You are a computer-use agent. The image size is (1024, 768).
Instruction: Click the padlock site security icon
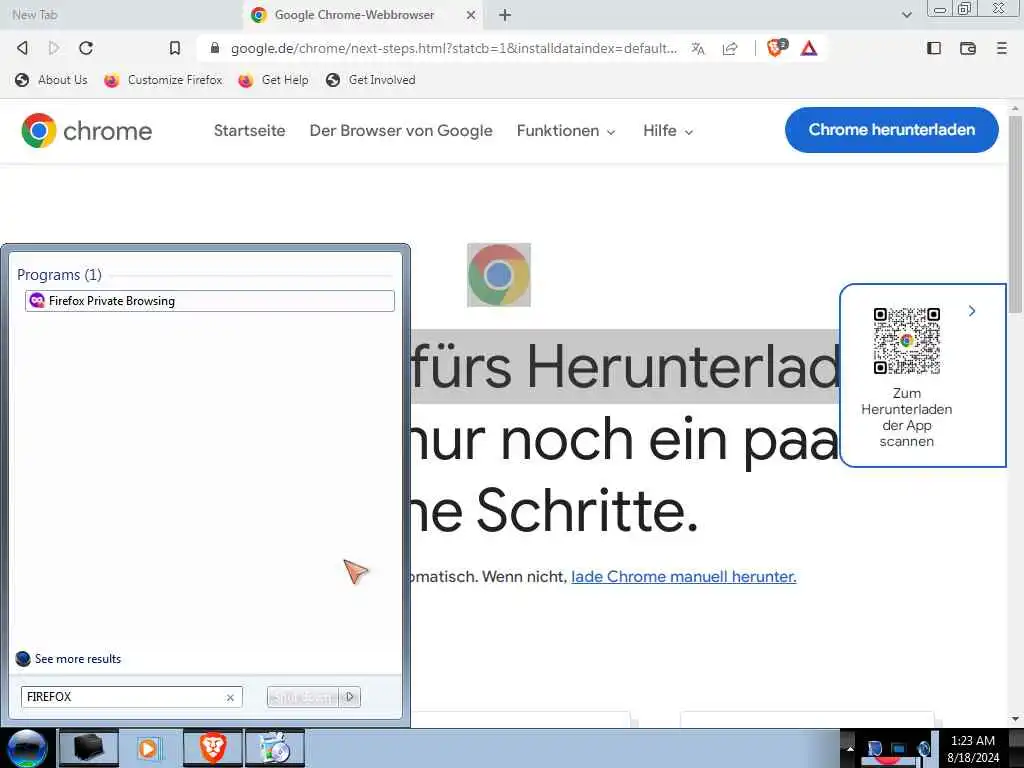click(214, 48)
